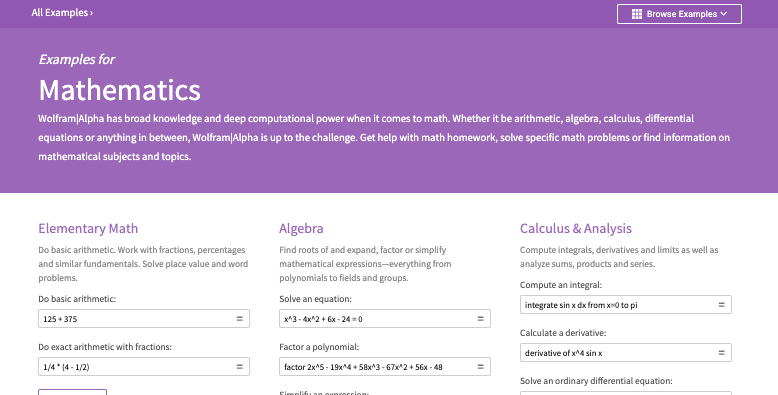Expand the Browse Examples dropdown chevron
This screenshot has height=395, width=778.
click(724, 14)
